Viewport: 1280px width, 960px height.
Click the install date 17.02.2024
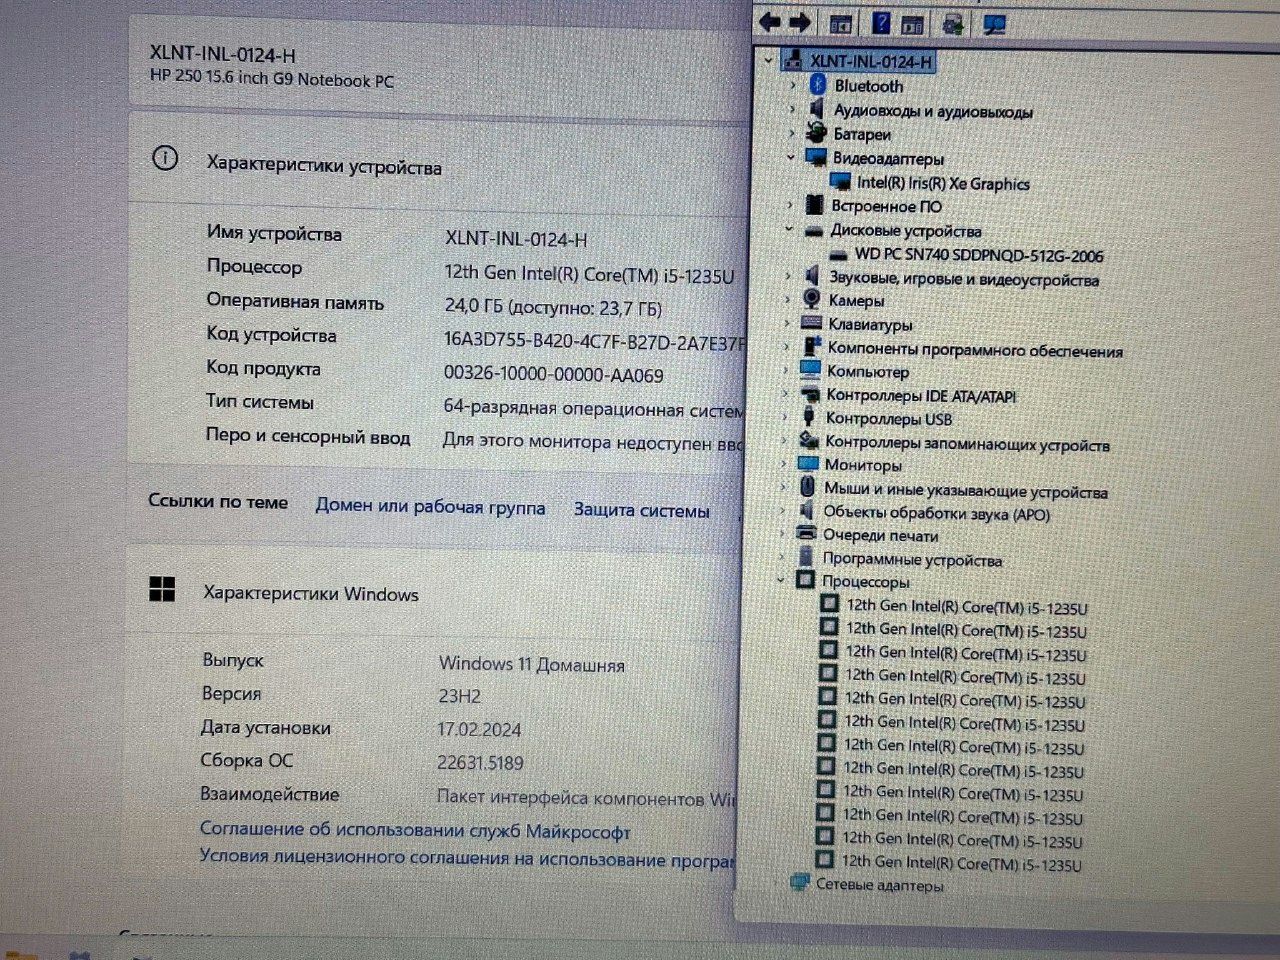tap(479, 729)
